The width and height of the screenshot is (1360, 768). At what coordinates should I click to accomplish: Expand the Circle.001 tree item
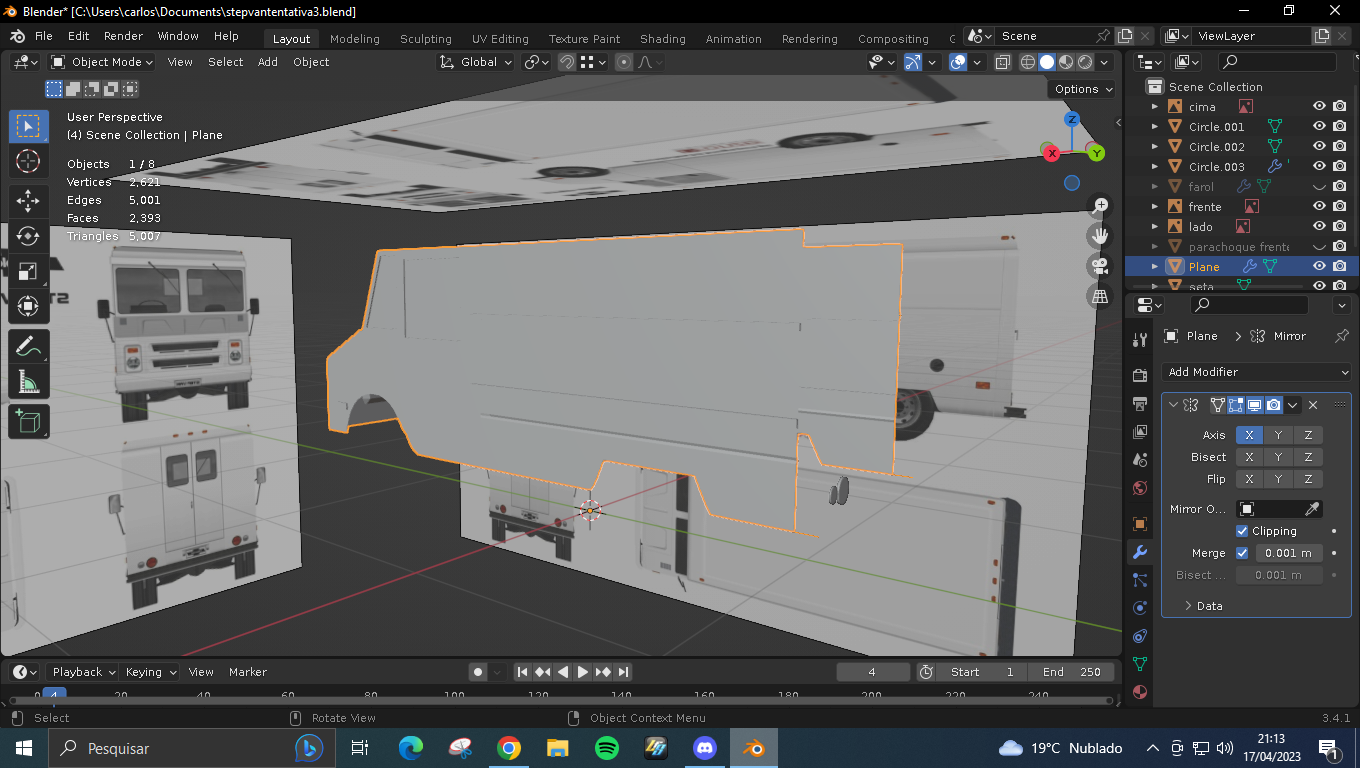[1155, 126]
